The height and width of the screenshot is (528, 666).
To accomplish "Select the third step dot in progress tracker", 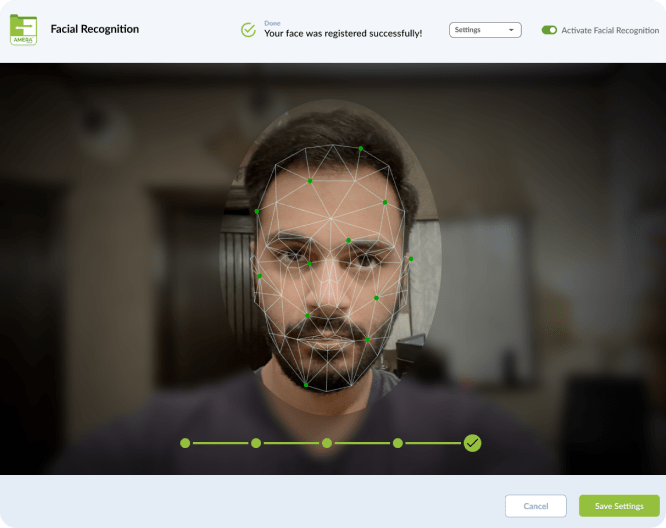I will 327,443.
